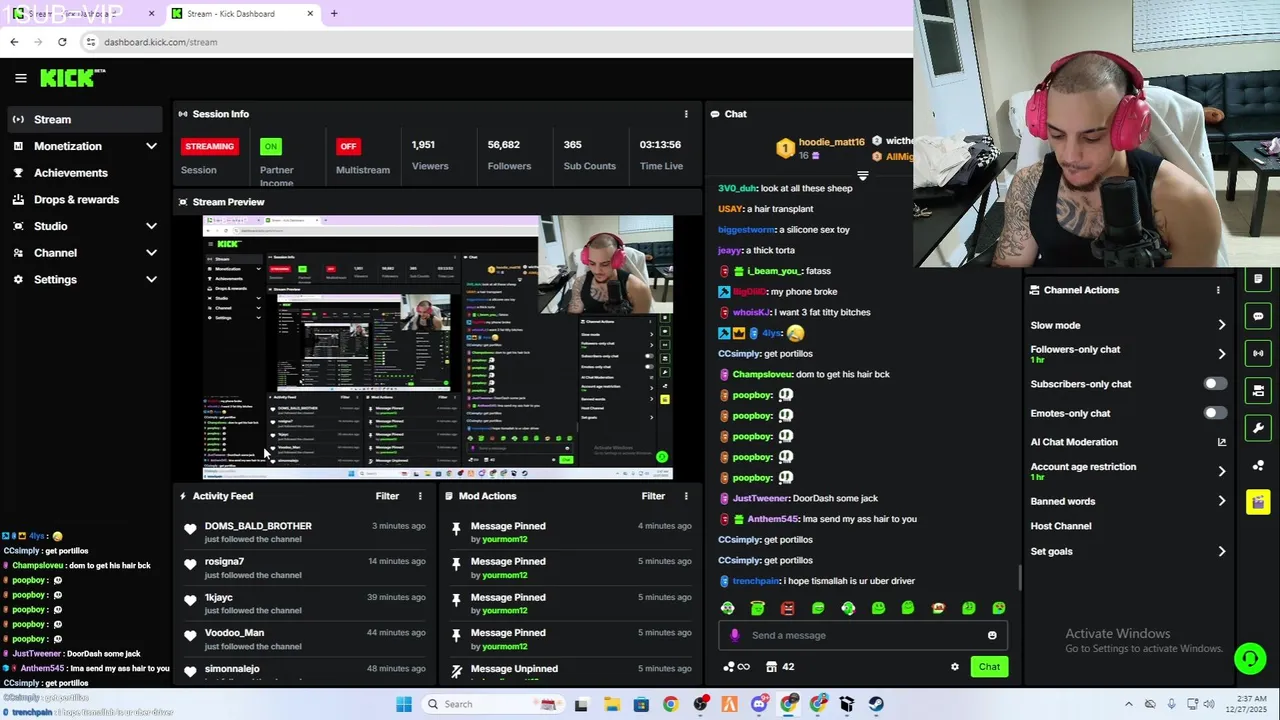Open Mod Actions three-dot options
Screen dimensions: 1280x720
click(686, 496)
